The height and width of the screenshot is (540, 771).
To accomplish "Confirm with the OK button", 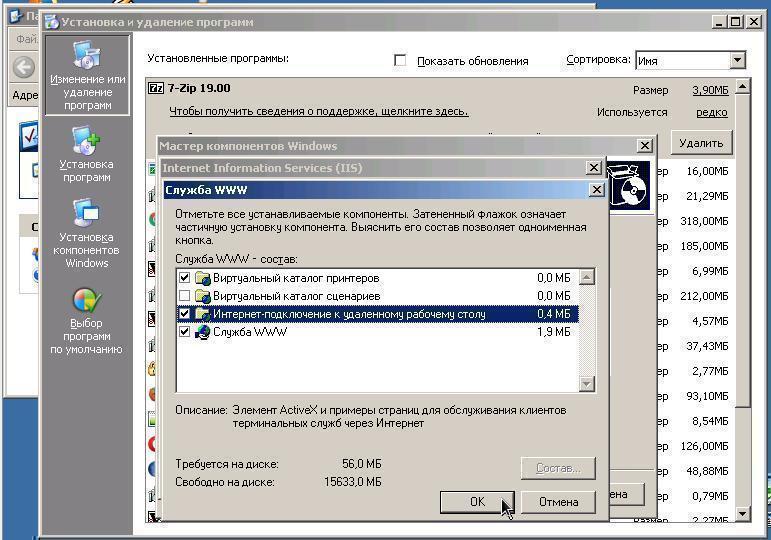I will click(477, 502).
